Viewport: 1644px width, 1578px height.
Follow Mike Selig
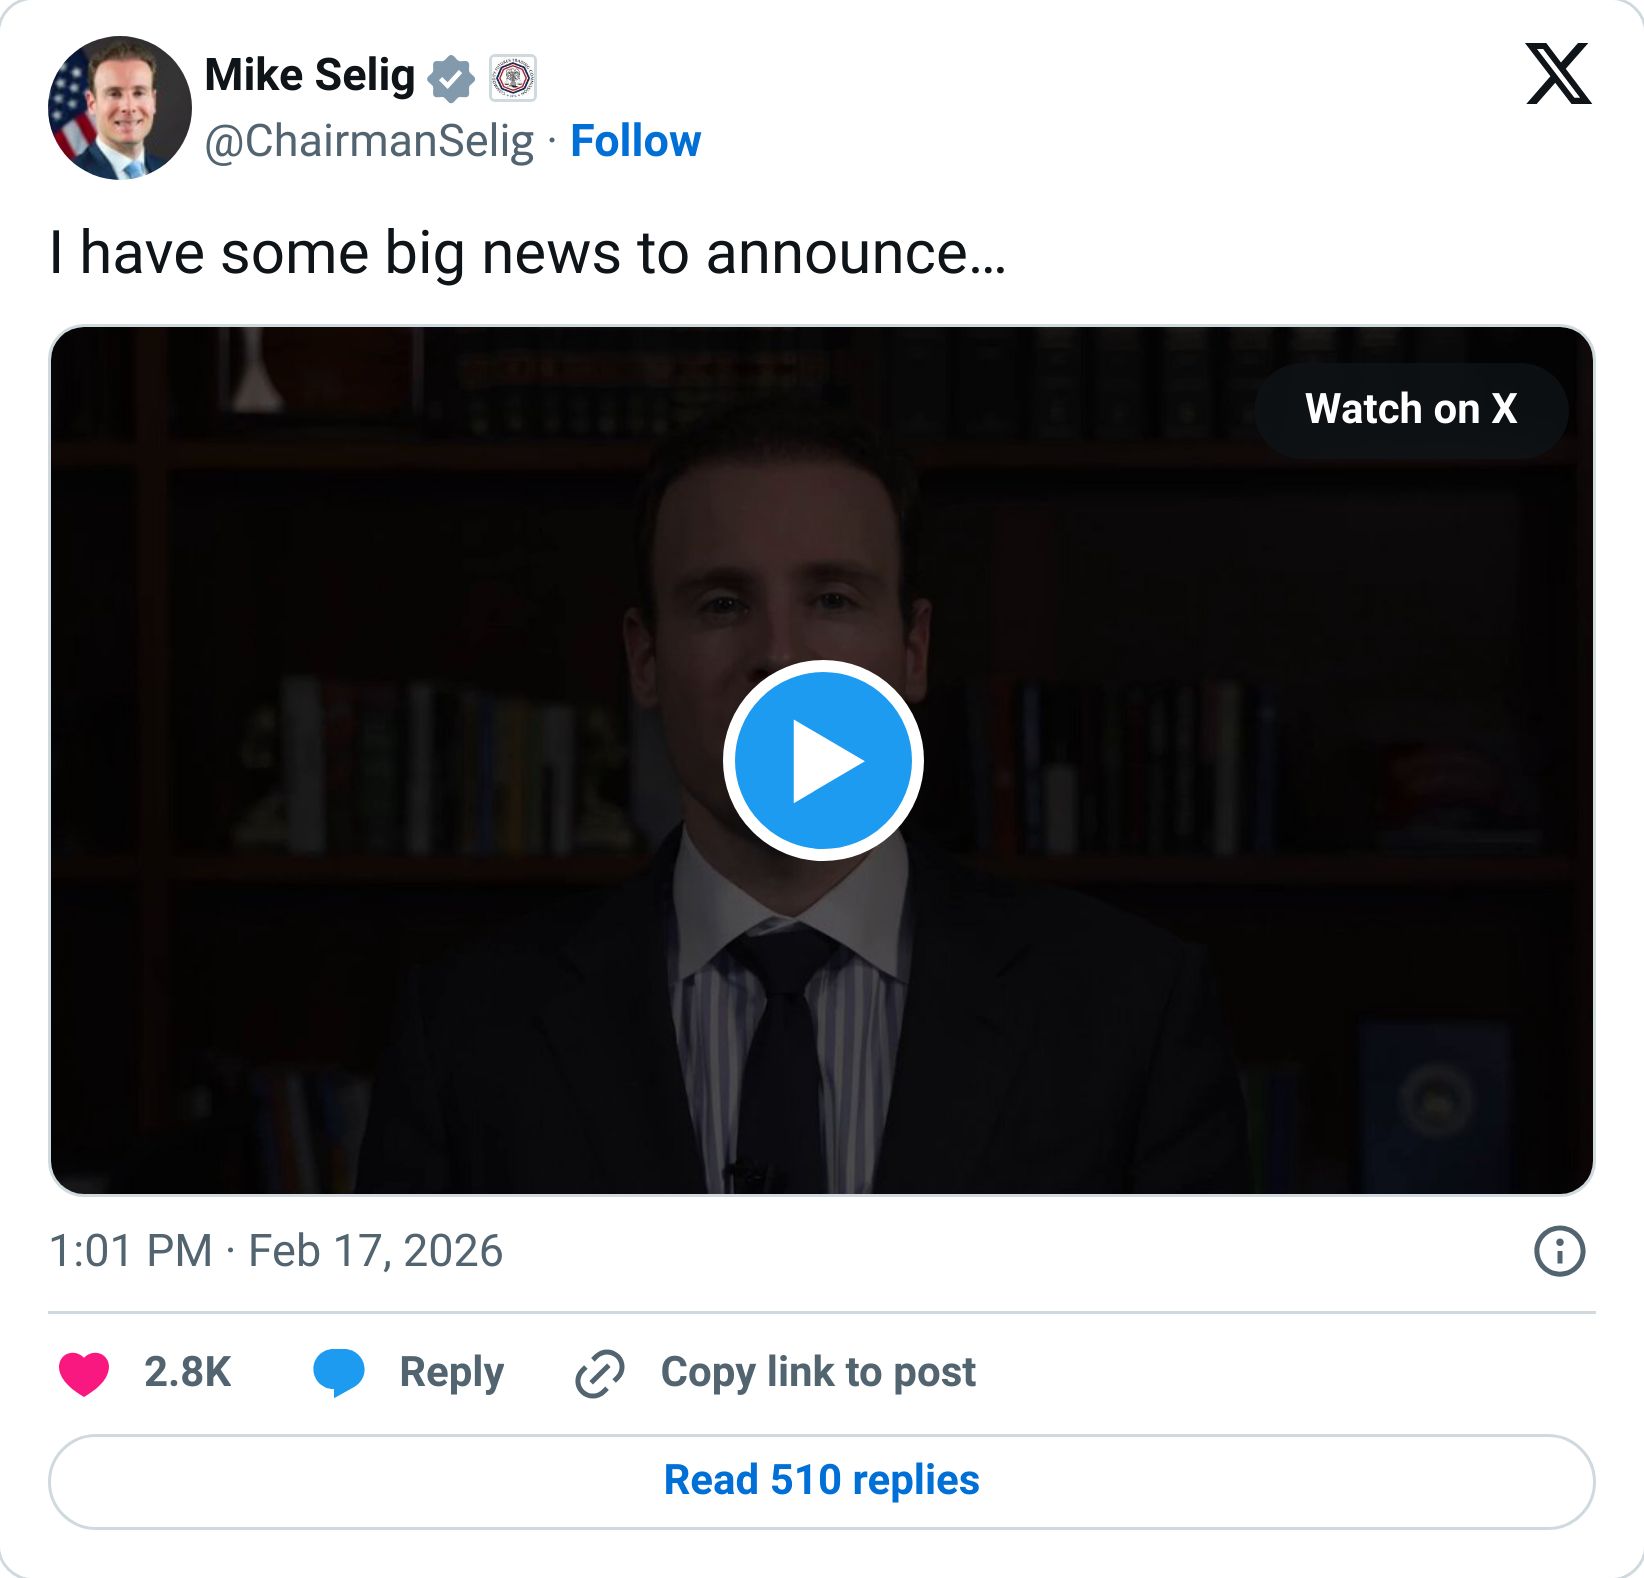tap(635, 140)
